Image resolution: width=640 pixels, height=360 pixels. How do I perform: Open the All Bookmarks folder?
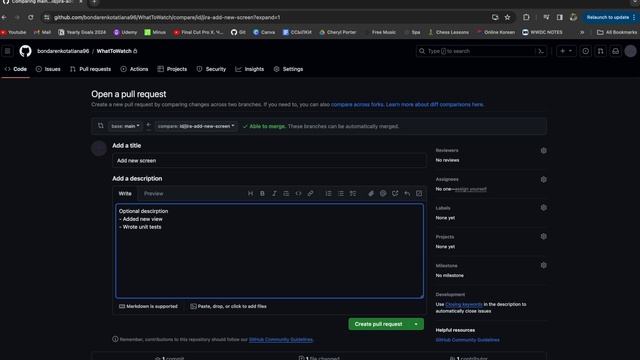pos(617,32)
